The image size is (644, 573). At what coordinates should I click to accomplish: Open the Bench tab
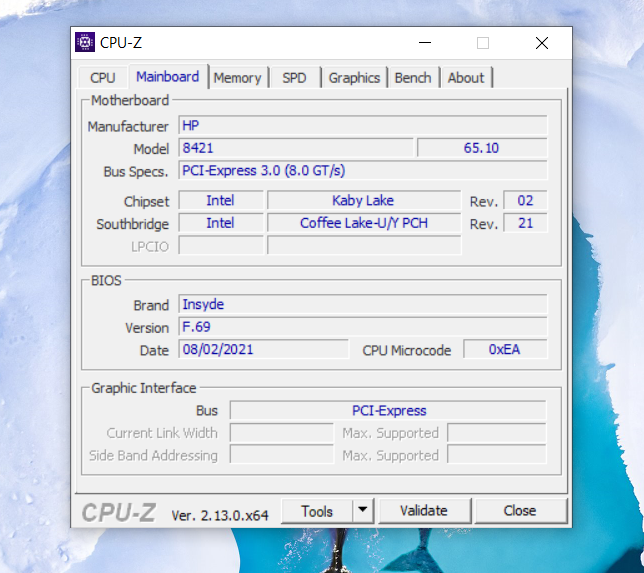(x=413, y=78)
